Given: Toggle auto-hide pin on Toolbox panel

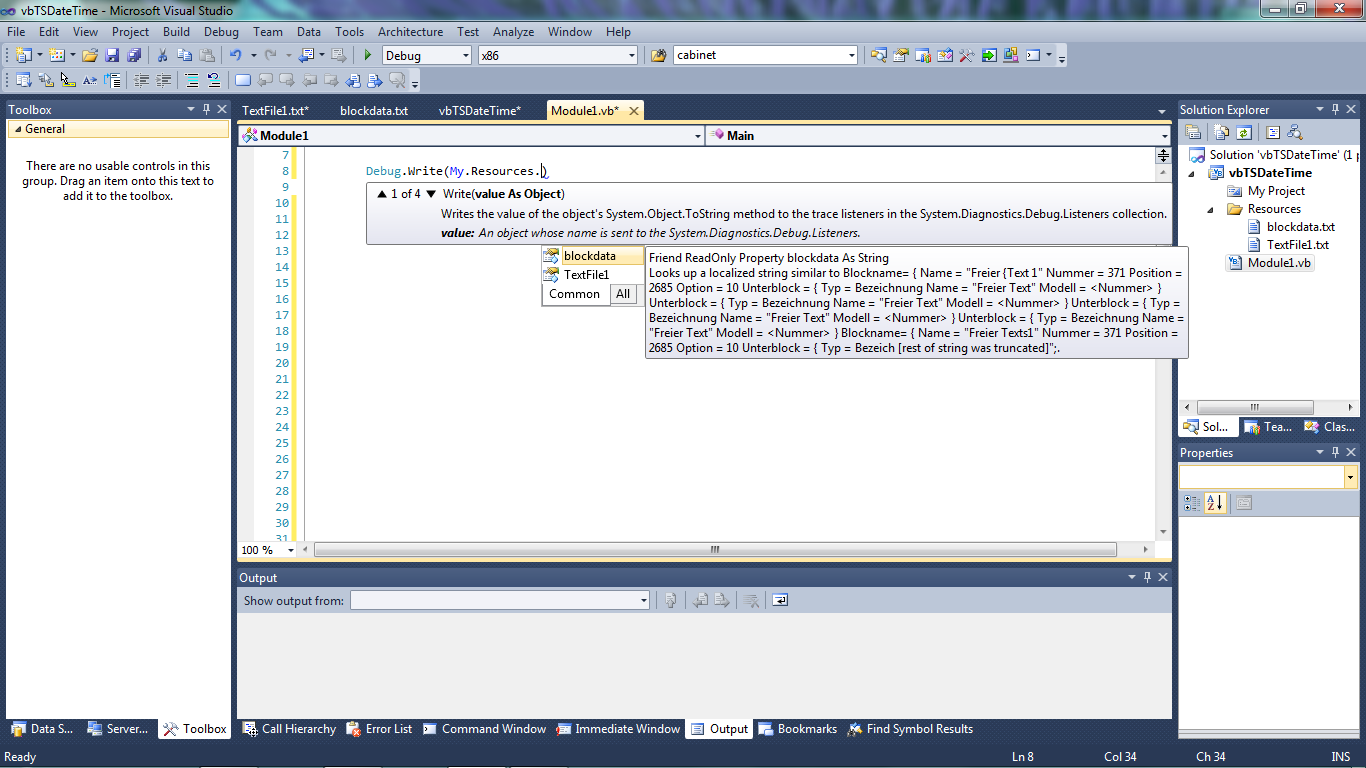Looking at the screenshot, I should (x=207, y=110).
